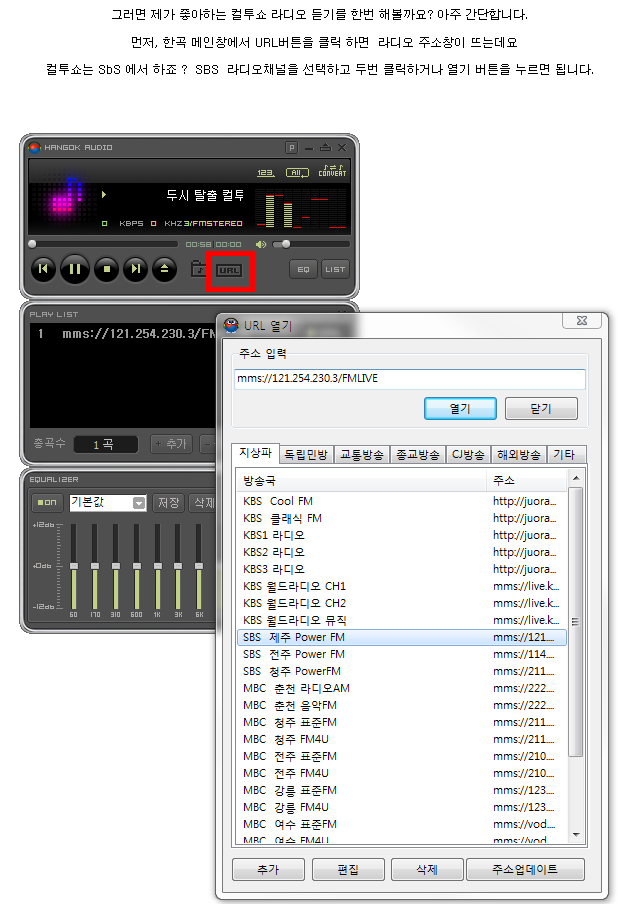
Task: Select MBC 춘천 음악FM station
Action: [402, 705]
